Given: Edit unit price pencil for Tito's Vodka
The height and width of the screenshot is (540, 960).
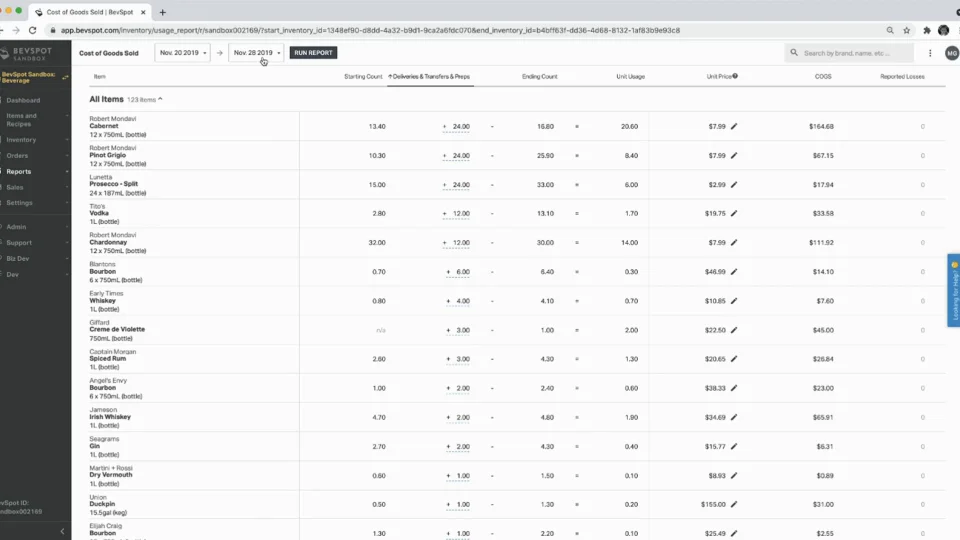Looking at the screenshot, I should [x=733, y=214].
